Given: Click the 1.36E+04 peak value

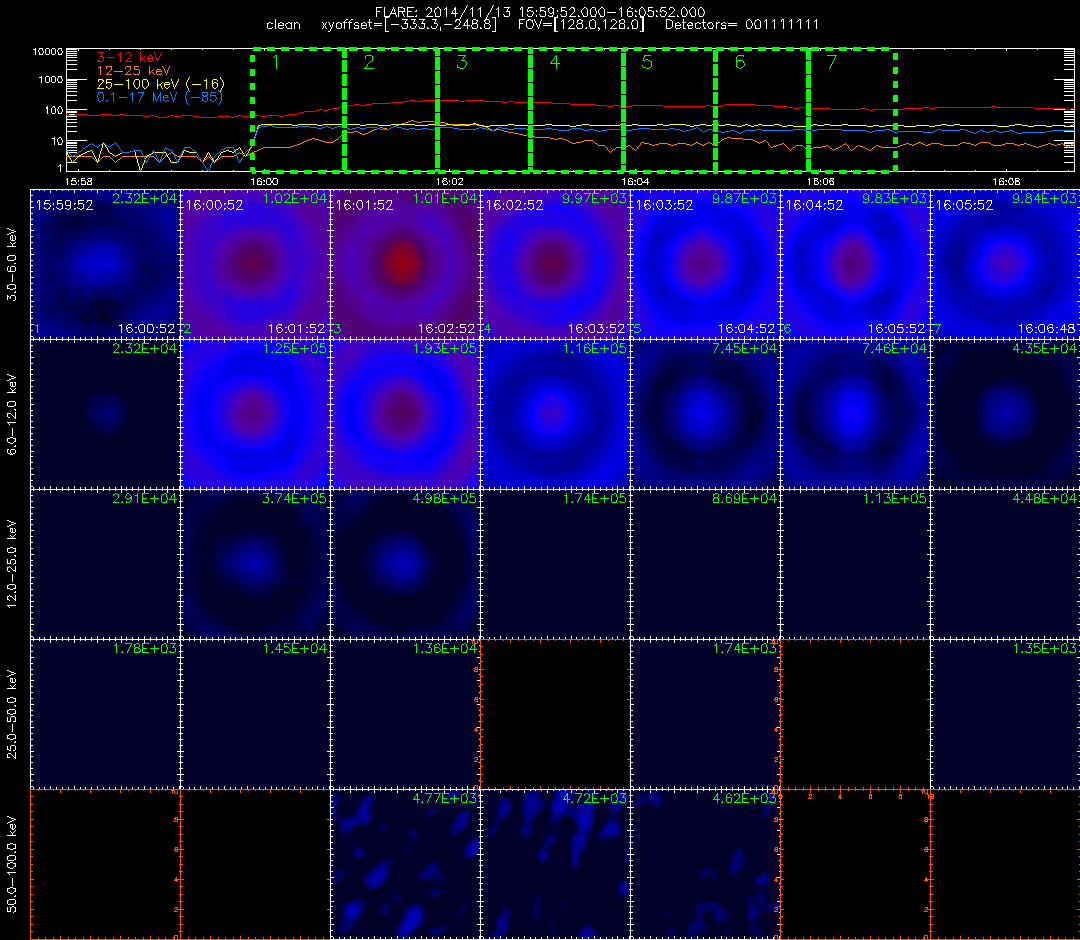Looking at the screenshot, I should (445, 648).
